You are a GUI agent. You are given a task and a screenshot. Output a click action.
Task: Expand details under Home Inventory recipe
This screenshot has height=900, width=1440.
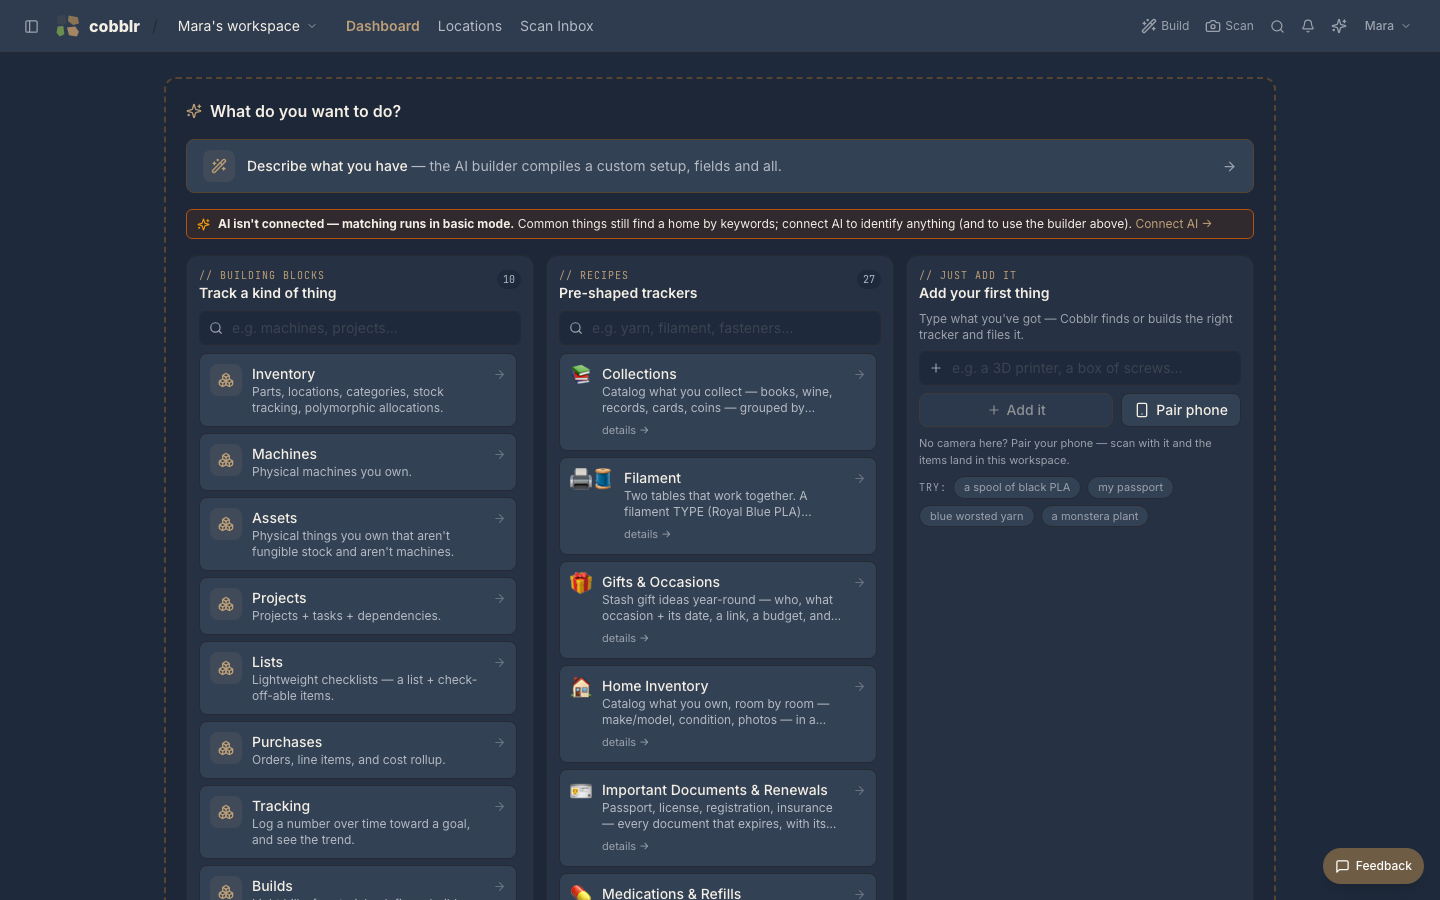click(625, 742)
